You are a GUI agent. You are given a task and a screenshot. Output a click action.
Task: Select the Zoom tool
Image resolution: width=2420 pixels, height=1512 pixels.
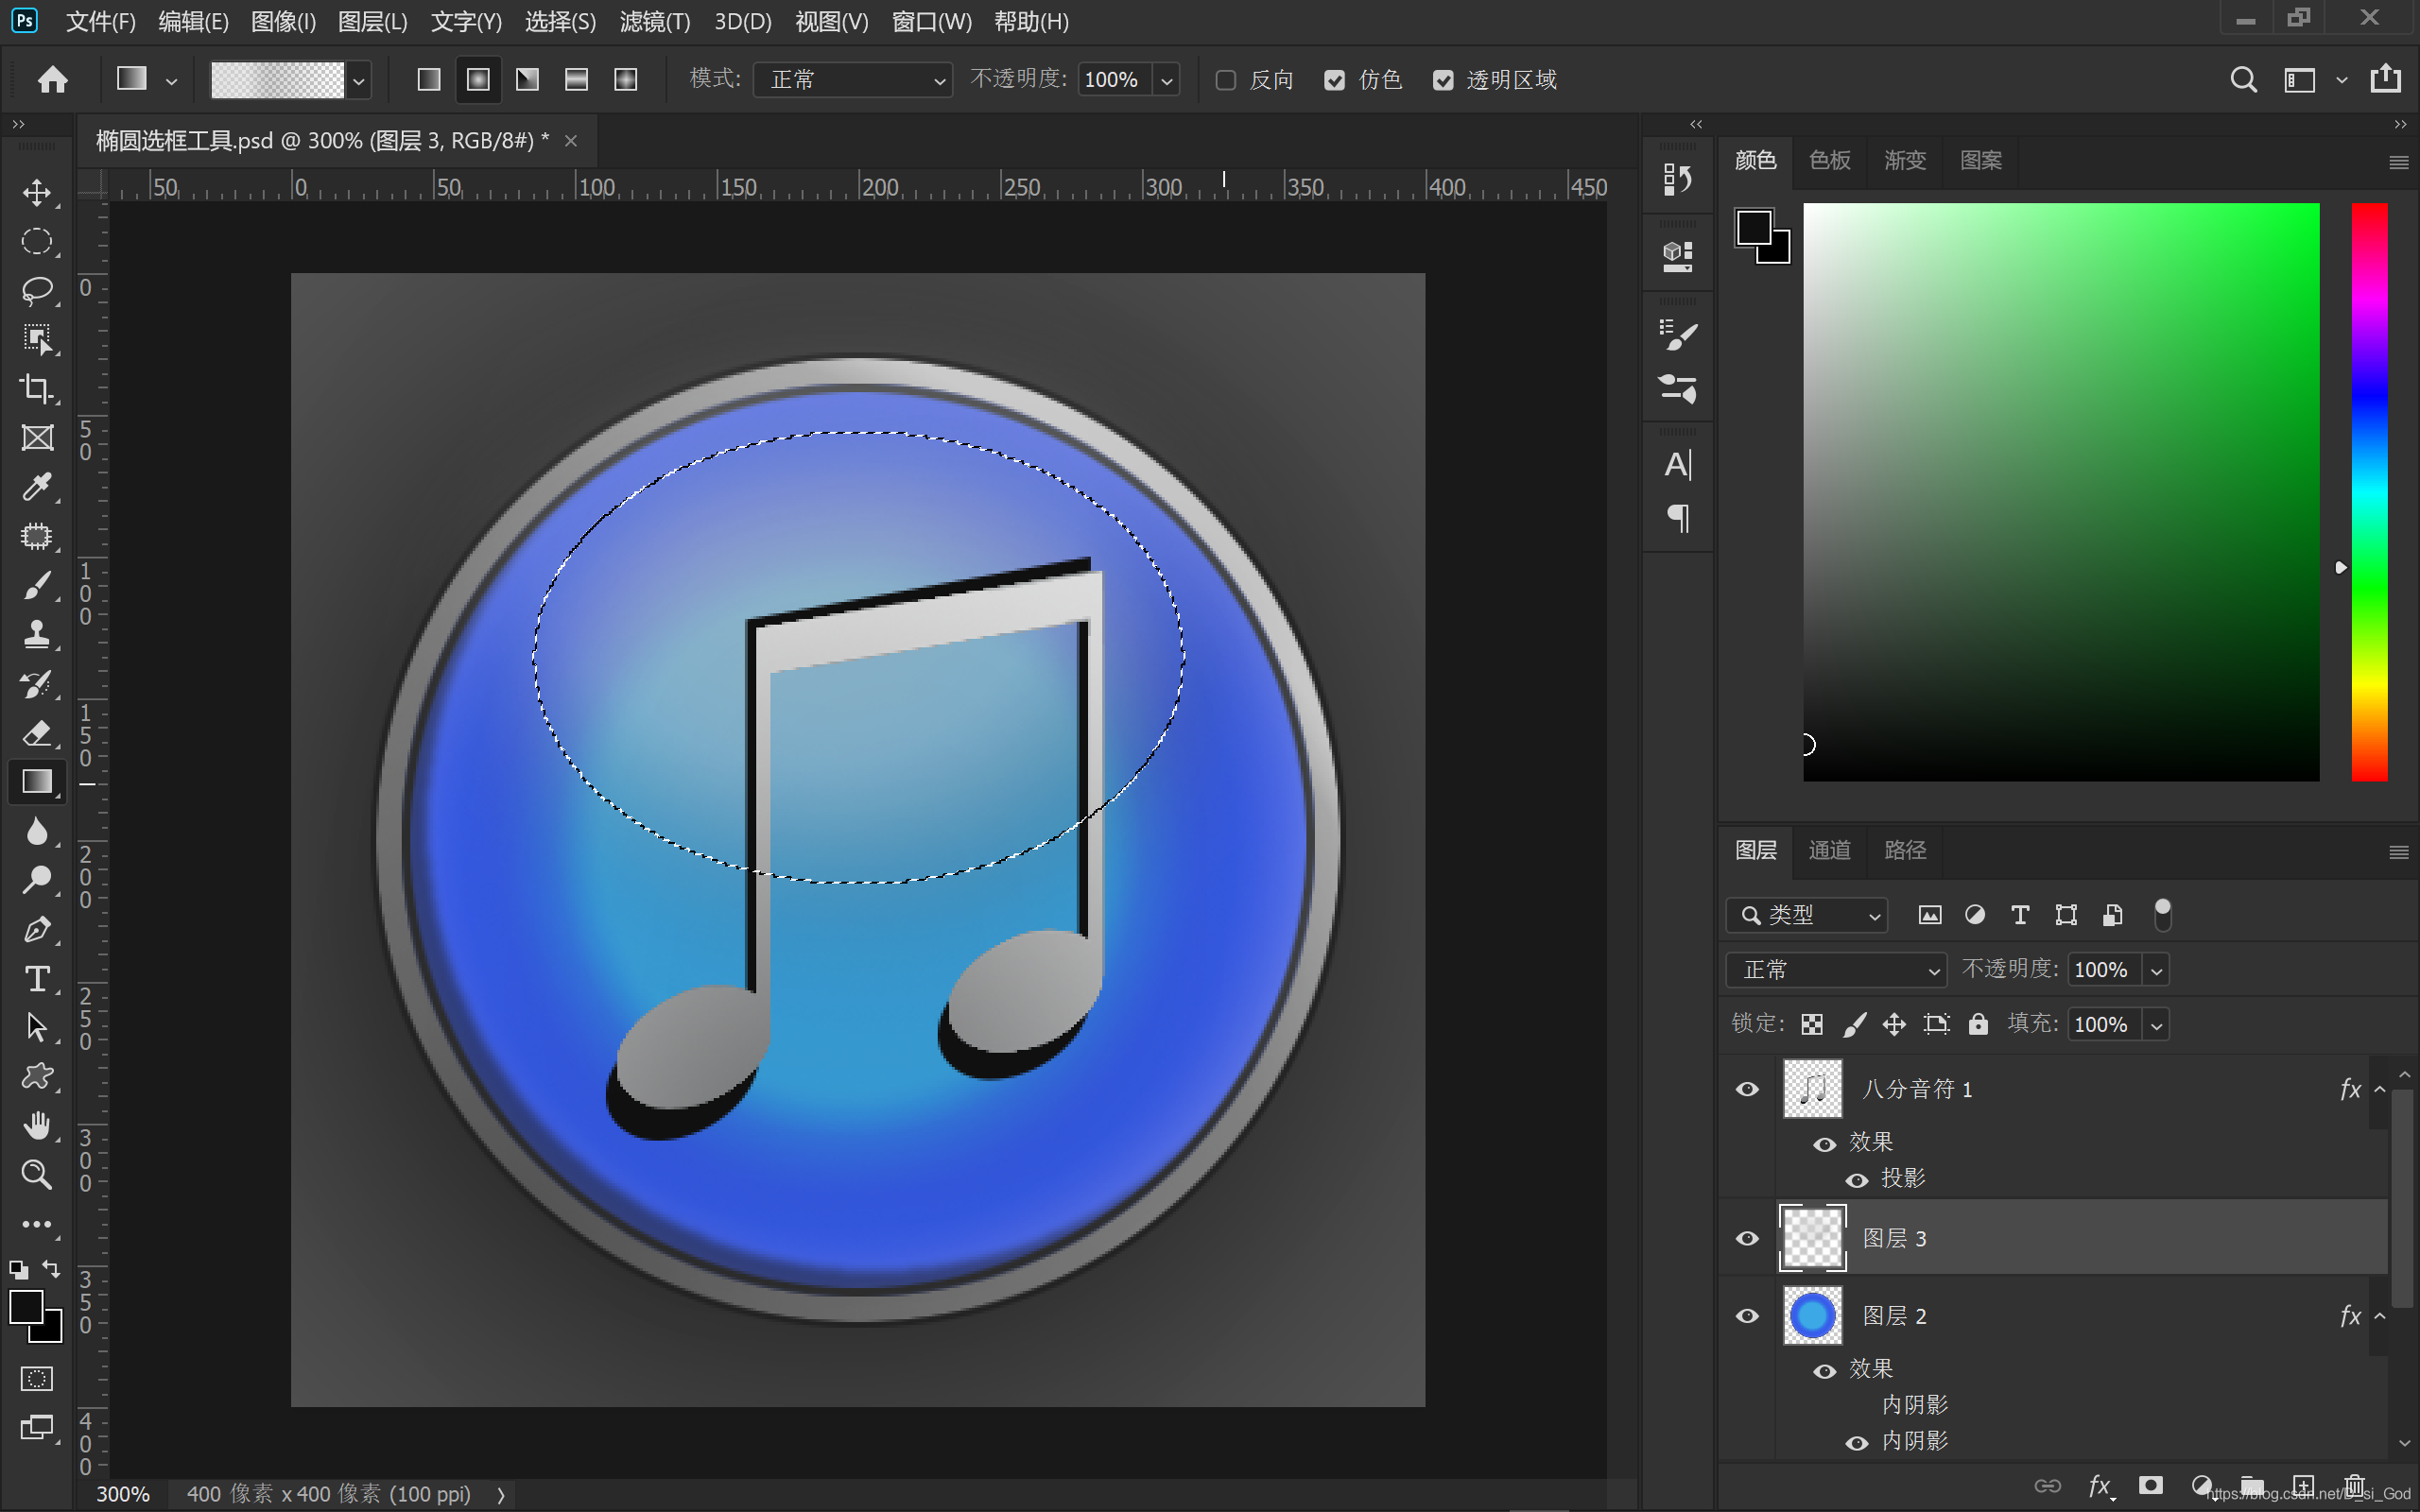click(37, 1174)
